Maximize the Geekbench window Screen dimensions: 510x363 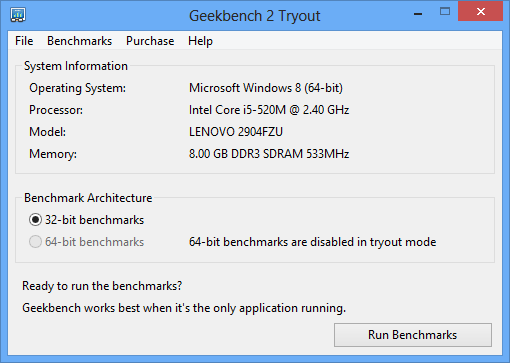pyautogui.click(x=445, y=12)
